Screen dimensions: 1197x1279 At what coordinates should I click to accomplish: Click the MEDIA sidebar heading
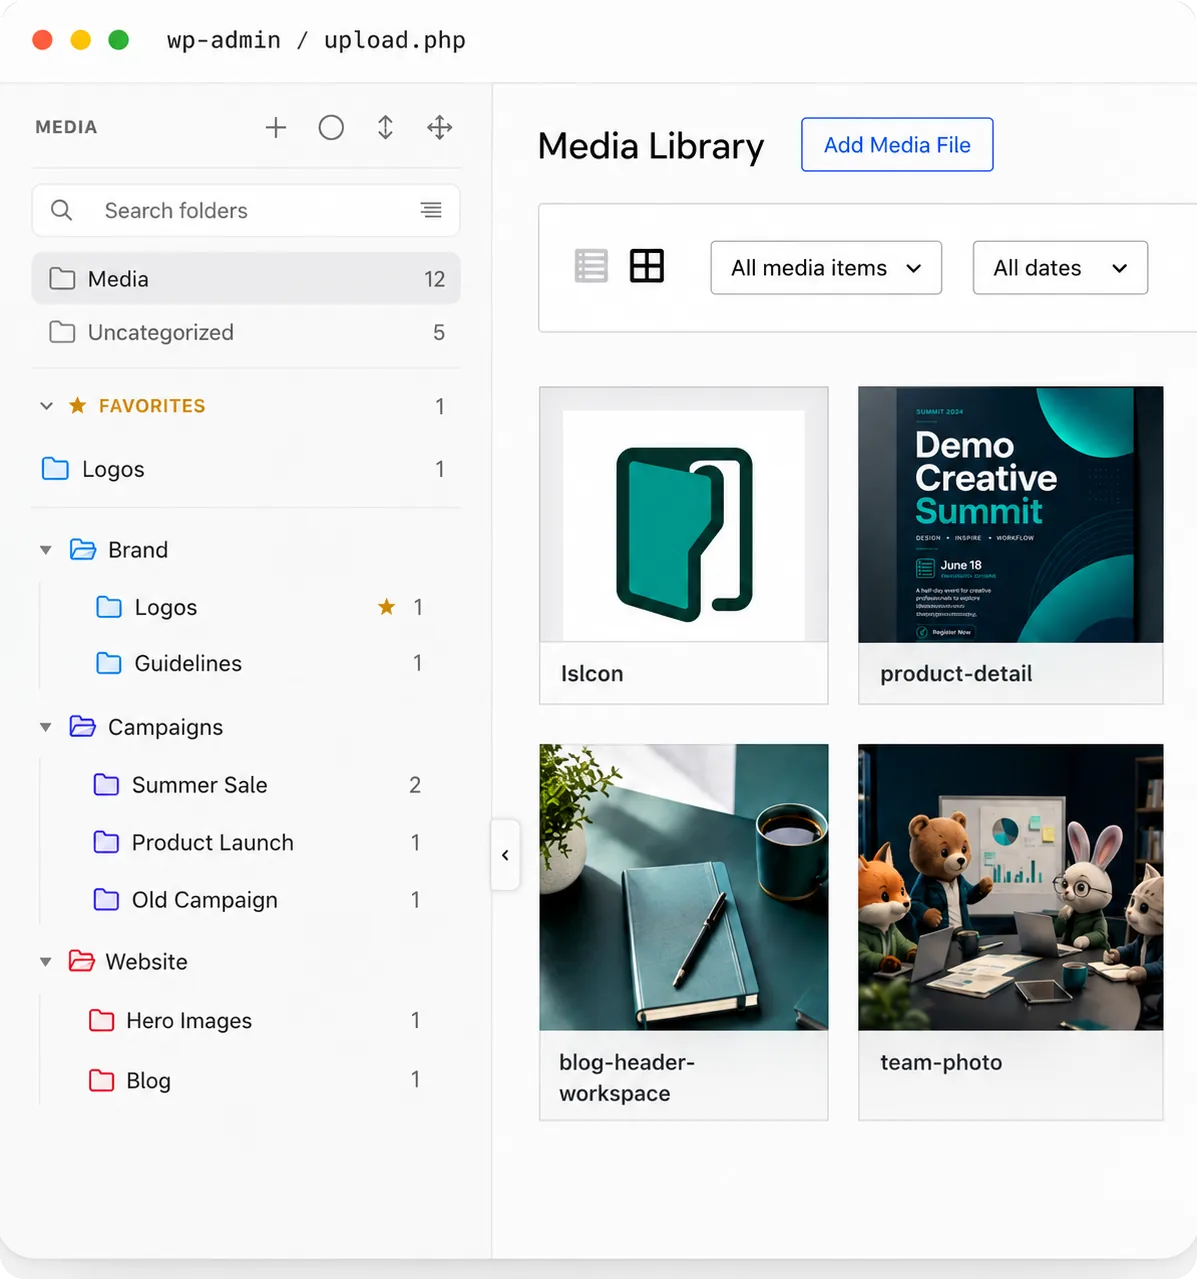[x=66, y=127]
